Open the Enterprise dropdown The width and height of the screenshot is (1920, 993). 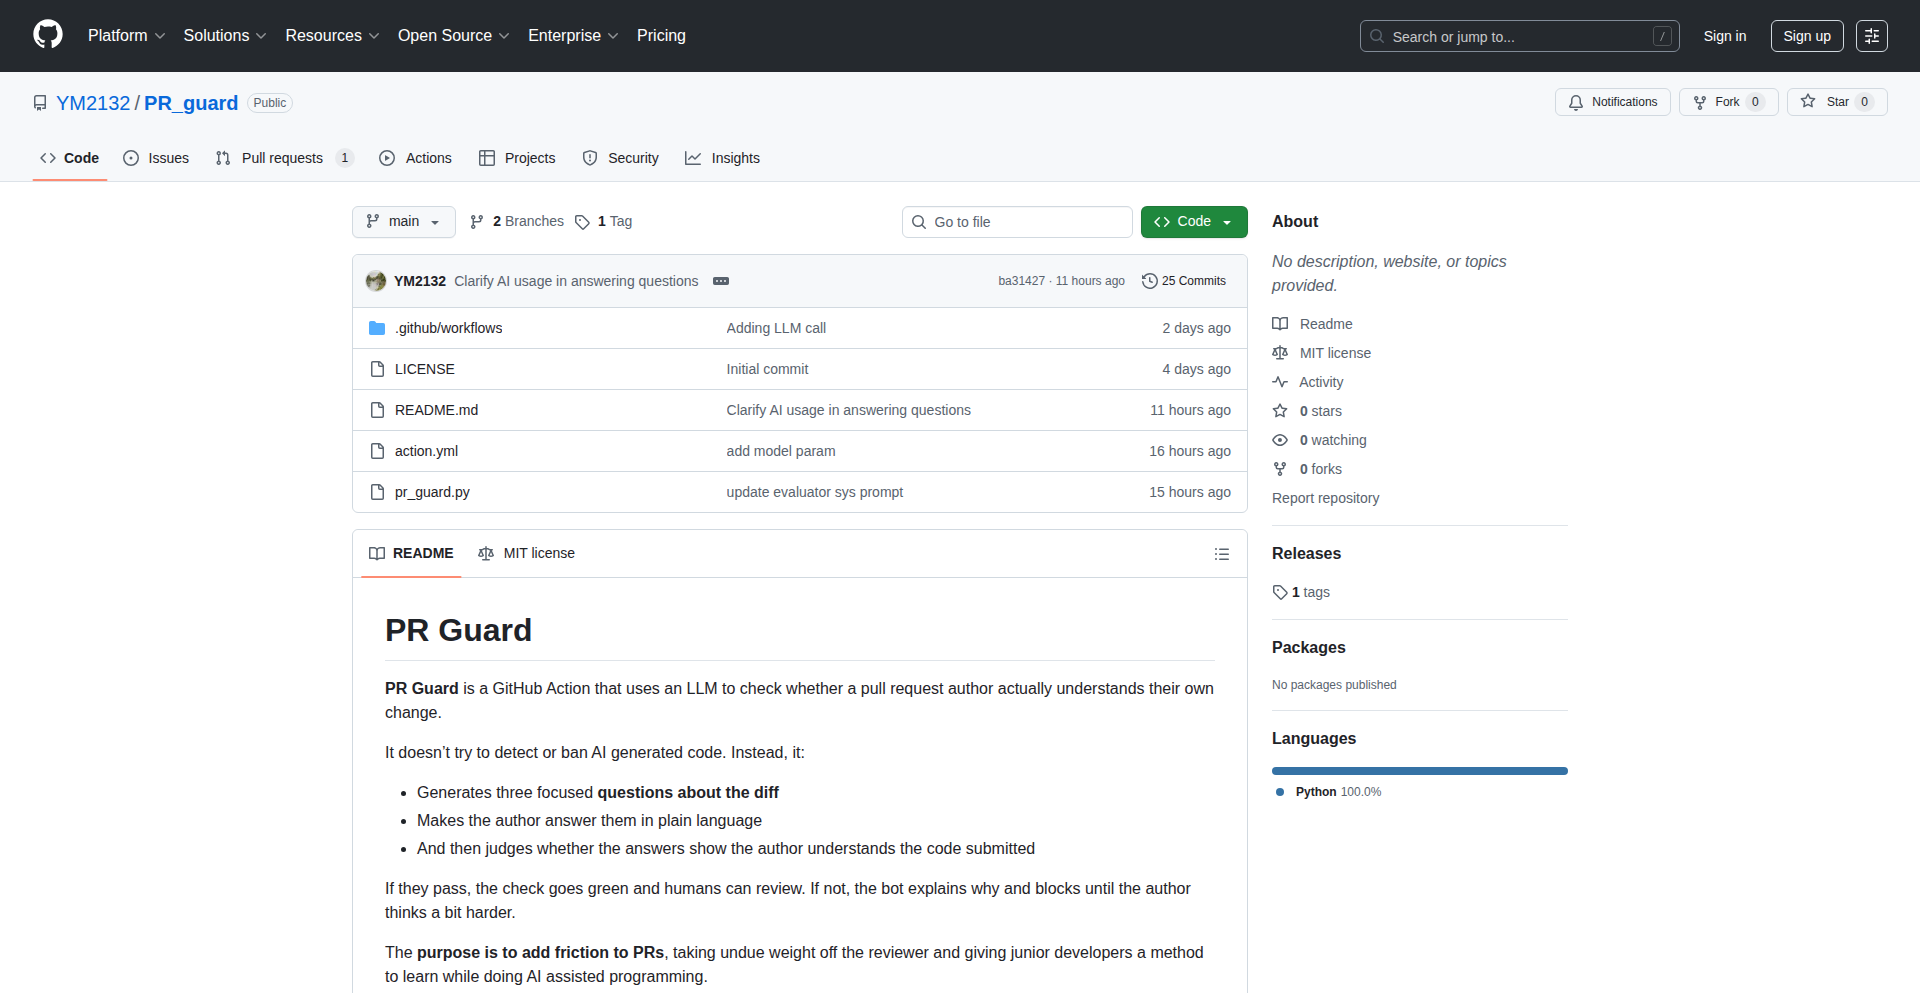pyautogui.click(x=573, y=36)
